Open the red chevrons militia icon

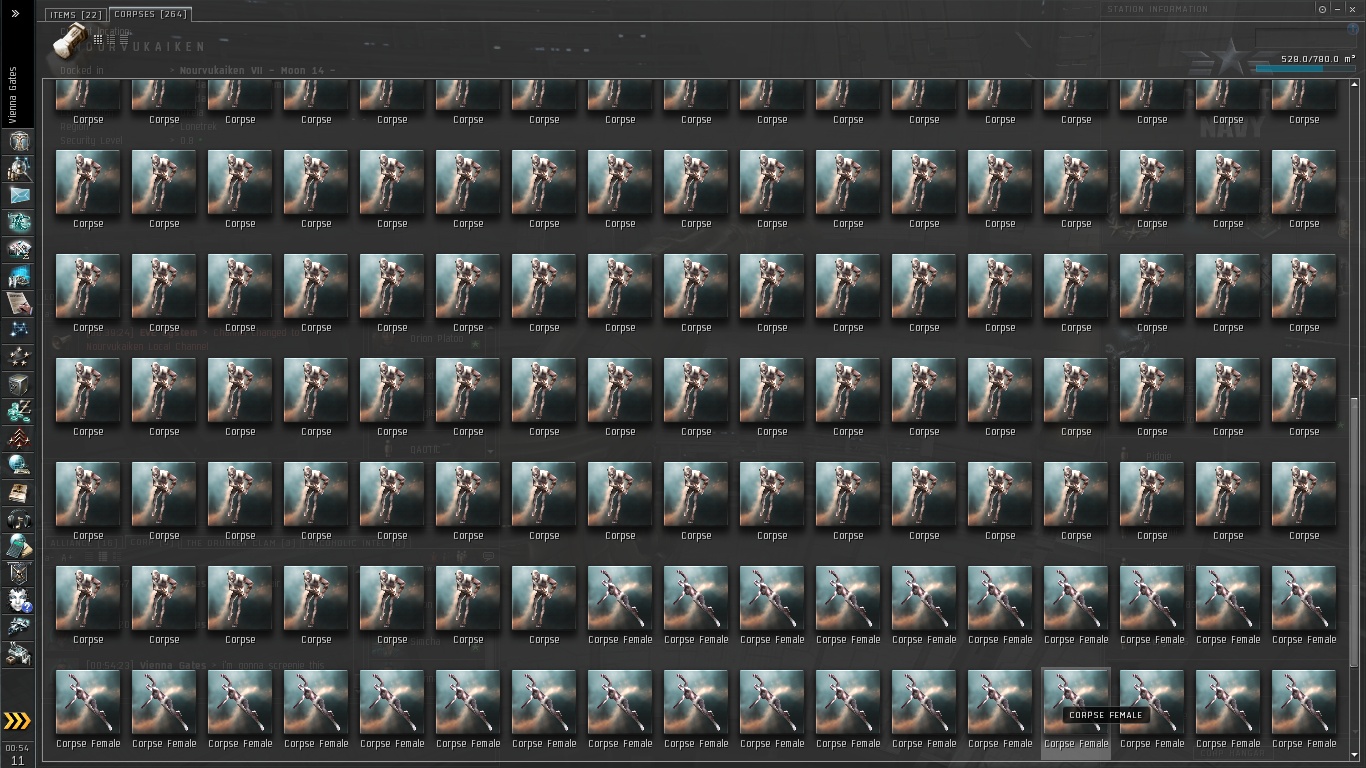pyautogui.click(x=19, y=438)
